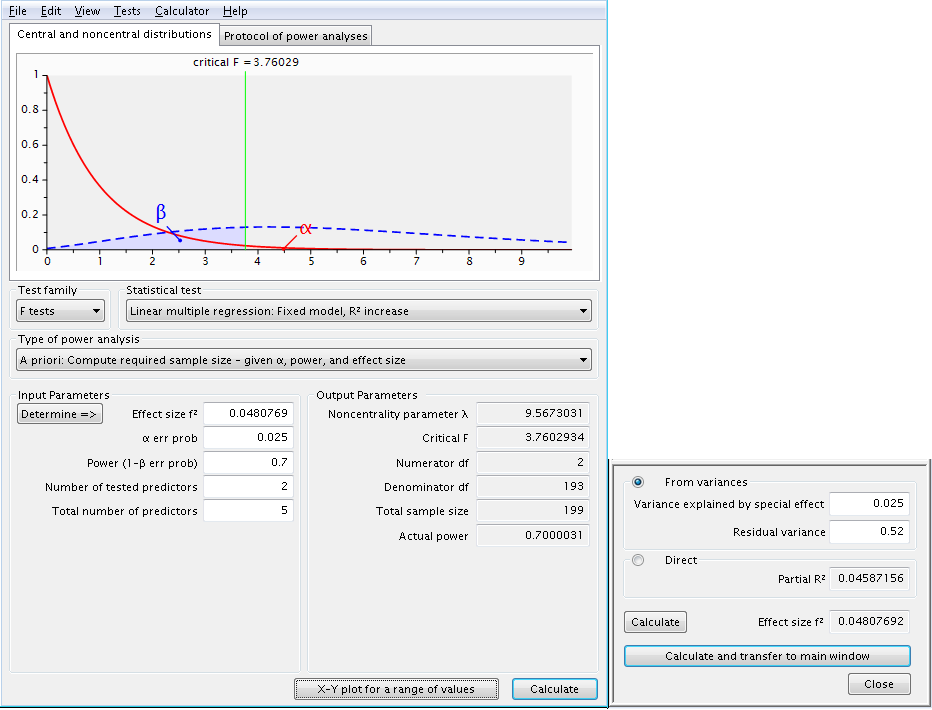Open the Tests menu

126,11
